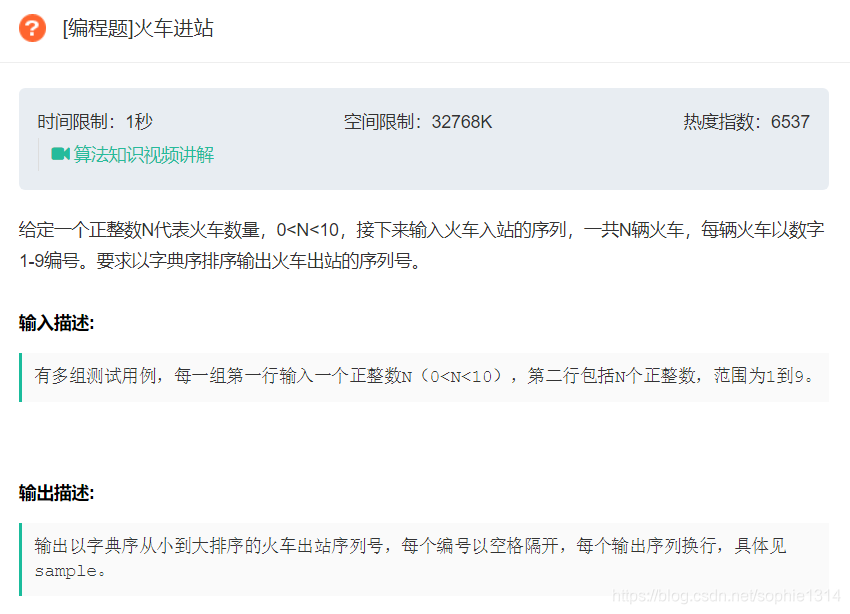The image size is (850, 614).
Task: Select the 空间限制: 32768K text
Action: 418,121
